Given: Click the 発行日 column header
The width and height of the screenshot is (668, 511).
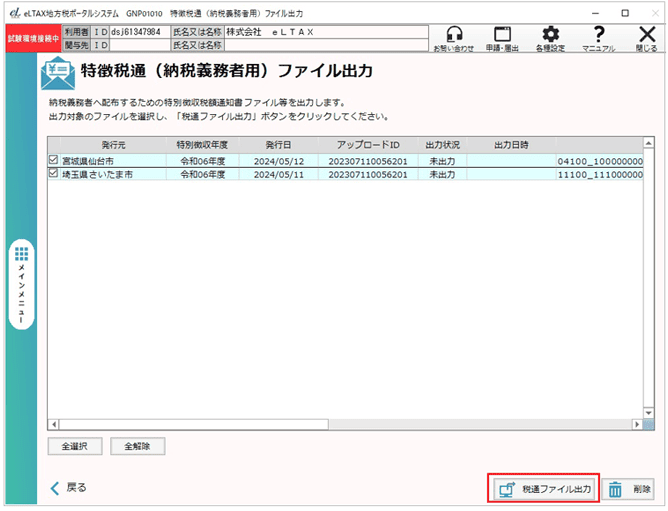Looking at the screenshot, I should click(278, 145).
